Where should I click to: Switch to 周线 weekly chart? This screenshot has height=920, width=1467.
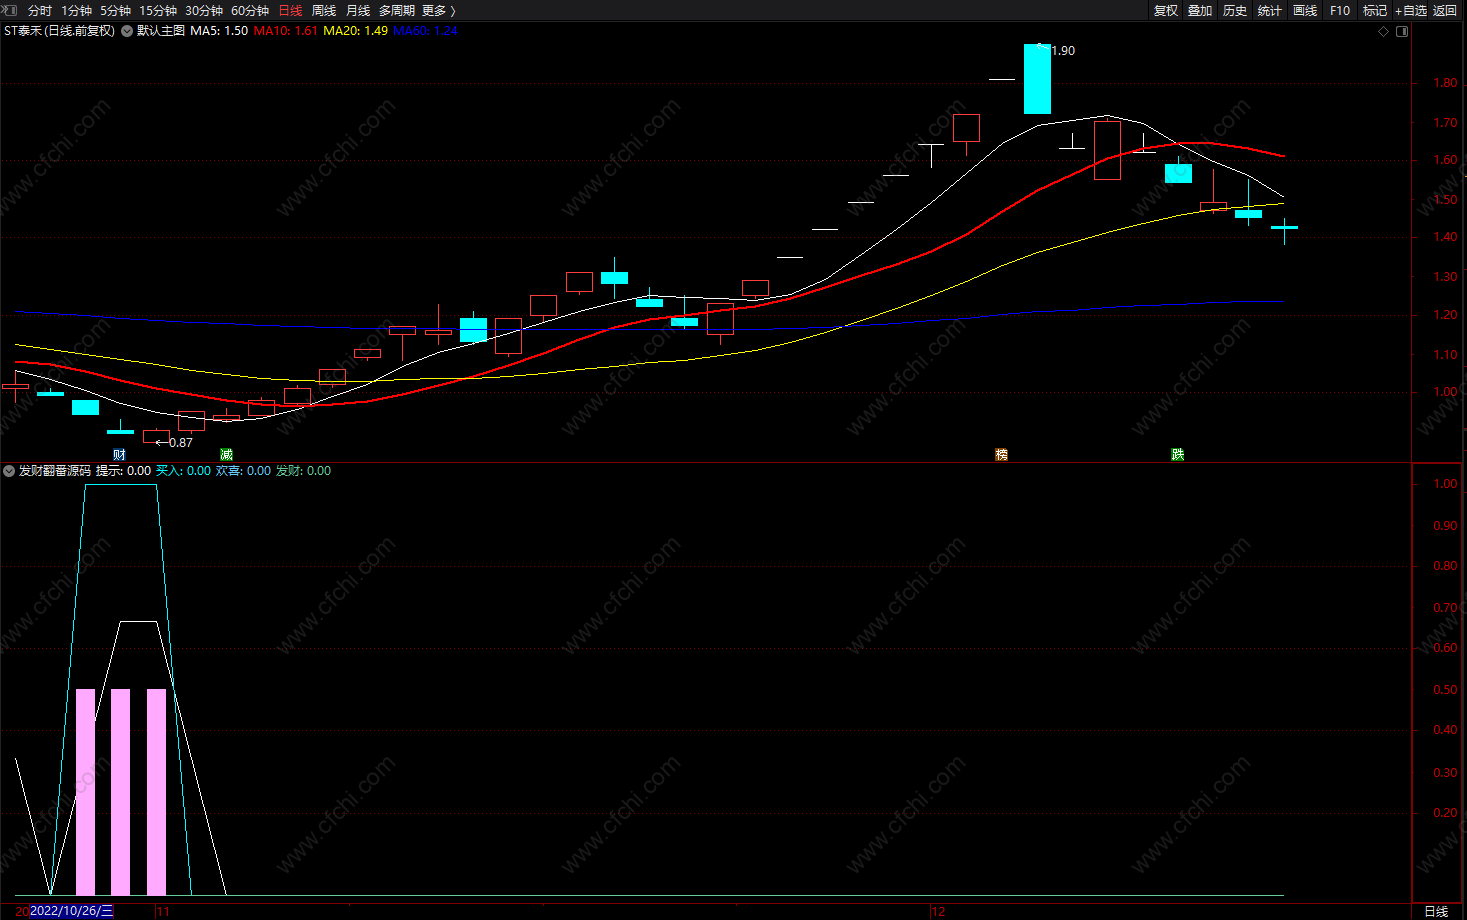pyautogui.click(x=324, y=11)
